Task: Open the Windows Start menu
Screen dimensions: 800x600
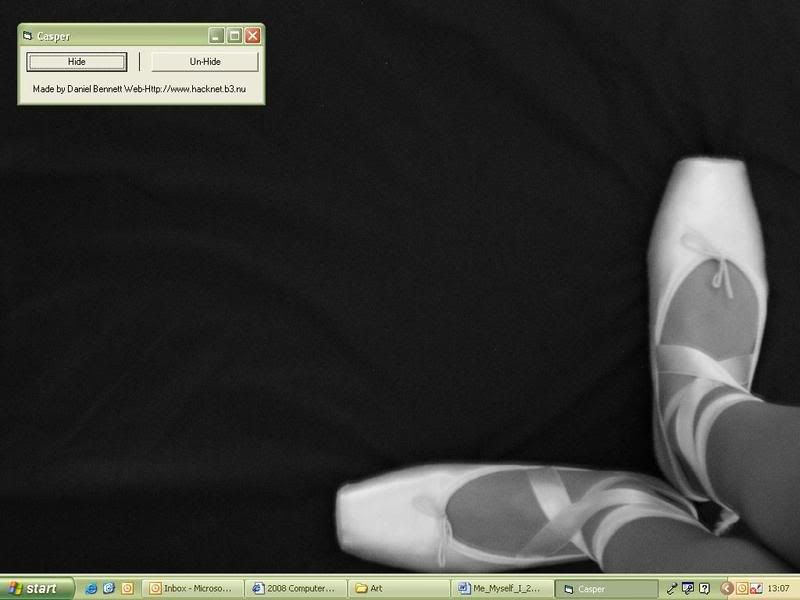Action: (x=37, y=589)
